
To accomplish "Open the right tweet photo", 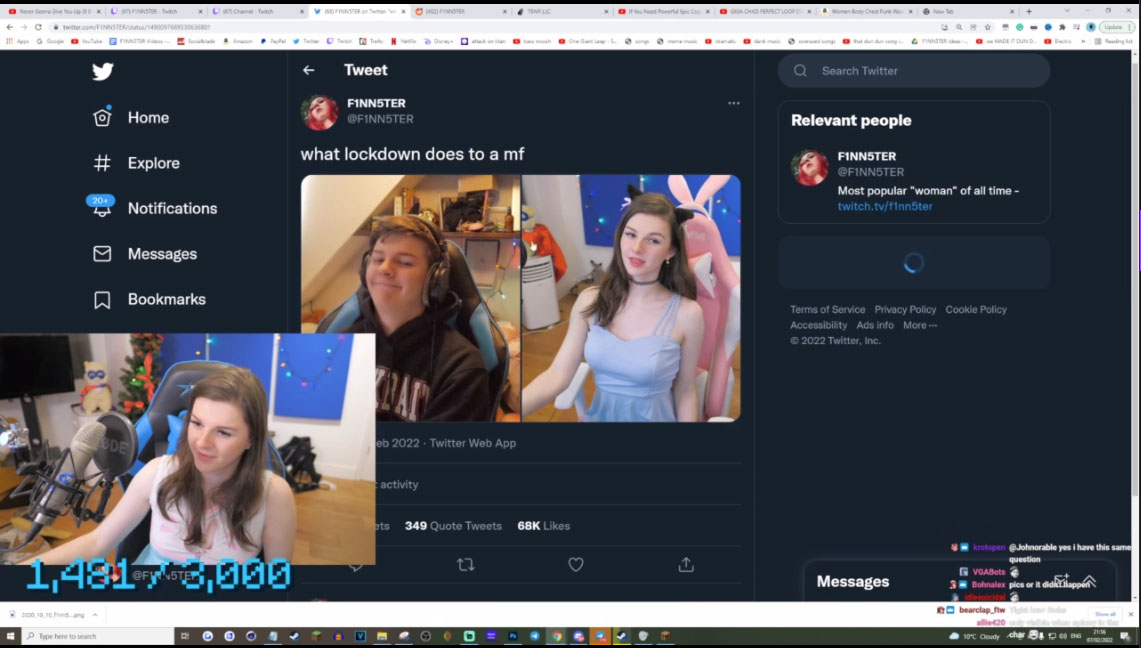I will coord(632,298).
